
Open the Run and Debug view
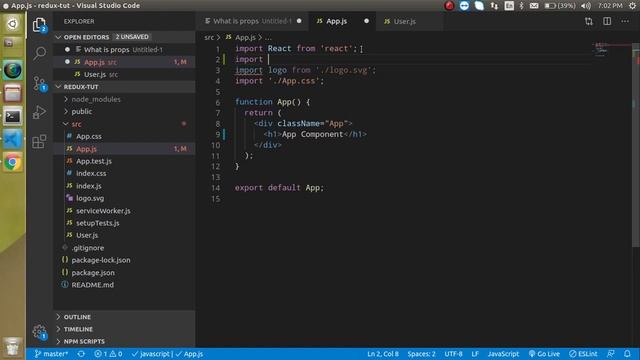point(39,112)
